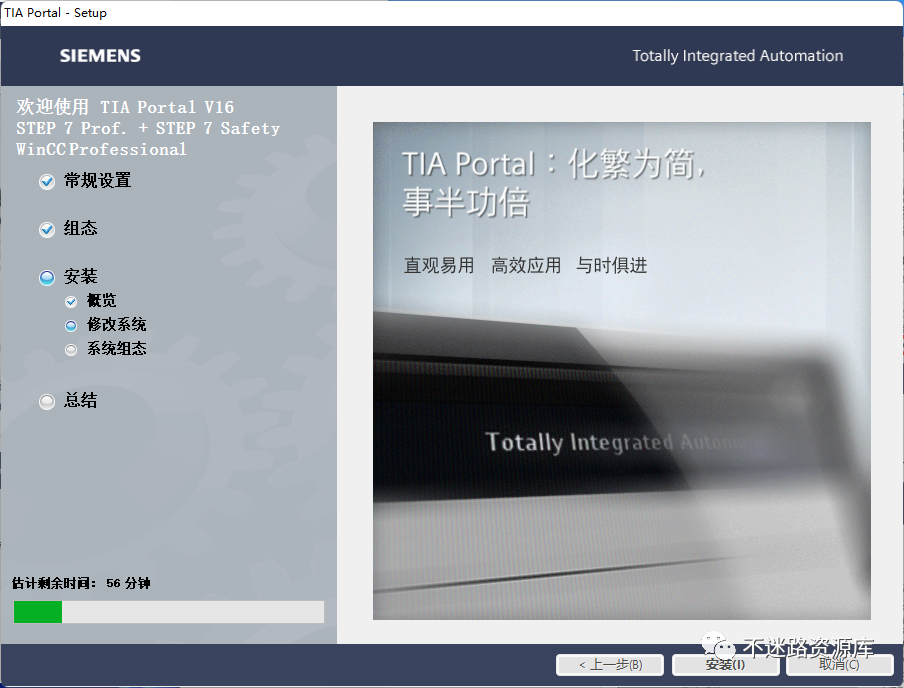The image size is (904, 688).
Task: Open the 安装 step label
Action: tap(80, 276)
